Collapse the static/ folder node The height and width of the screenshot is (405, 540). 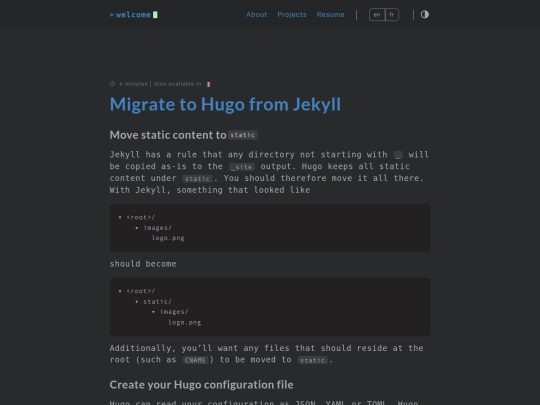pos(137,302)
